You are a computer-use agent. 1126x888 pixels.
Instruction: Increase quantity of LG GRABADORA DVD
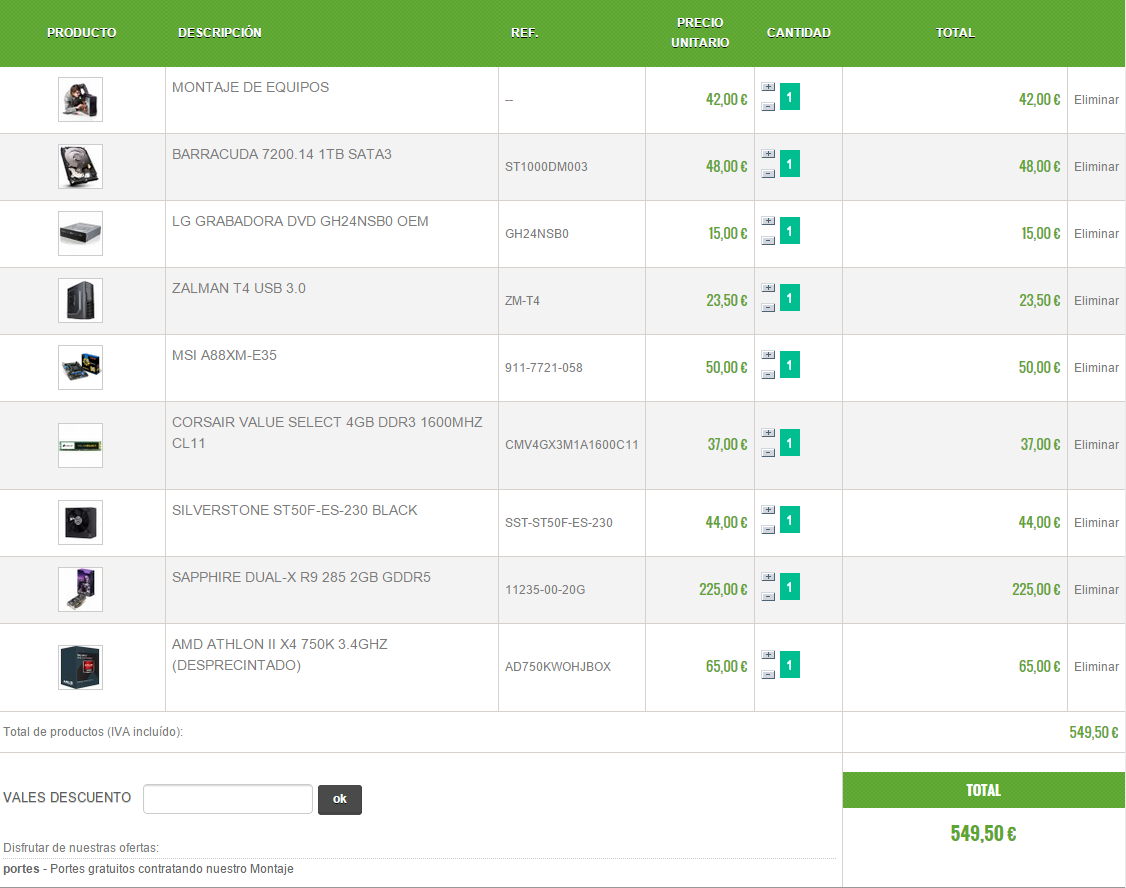coord(768,221)
